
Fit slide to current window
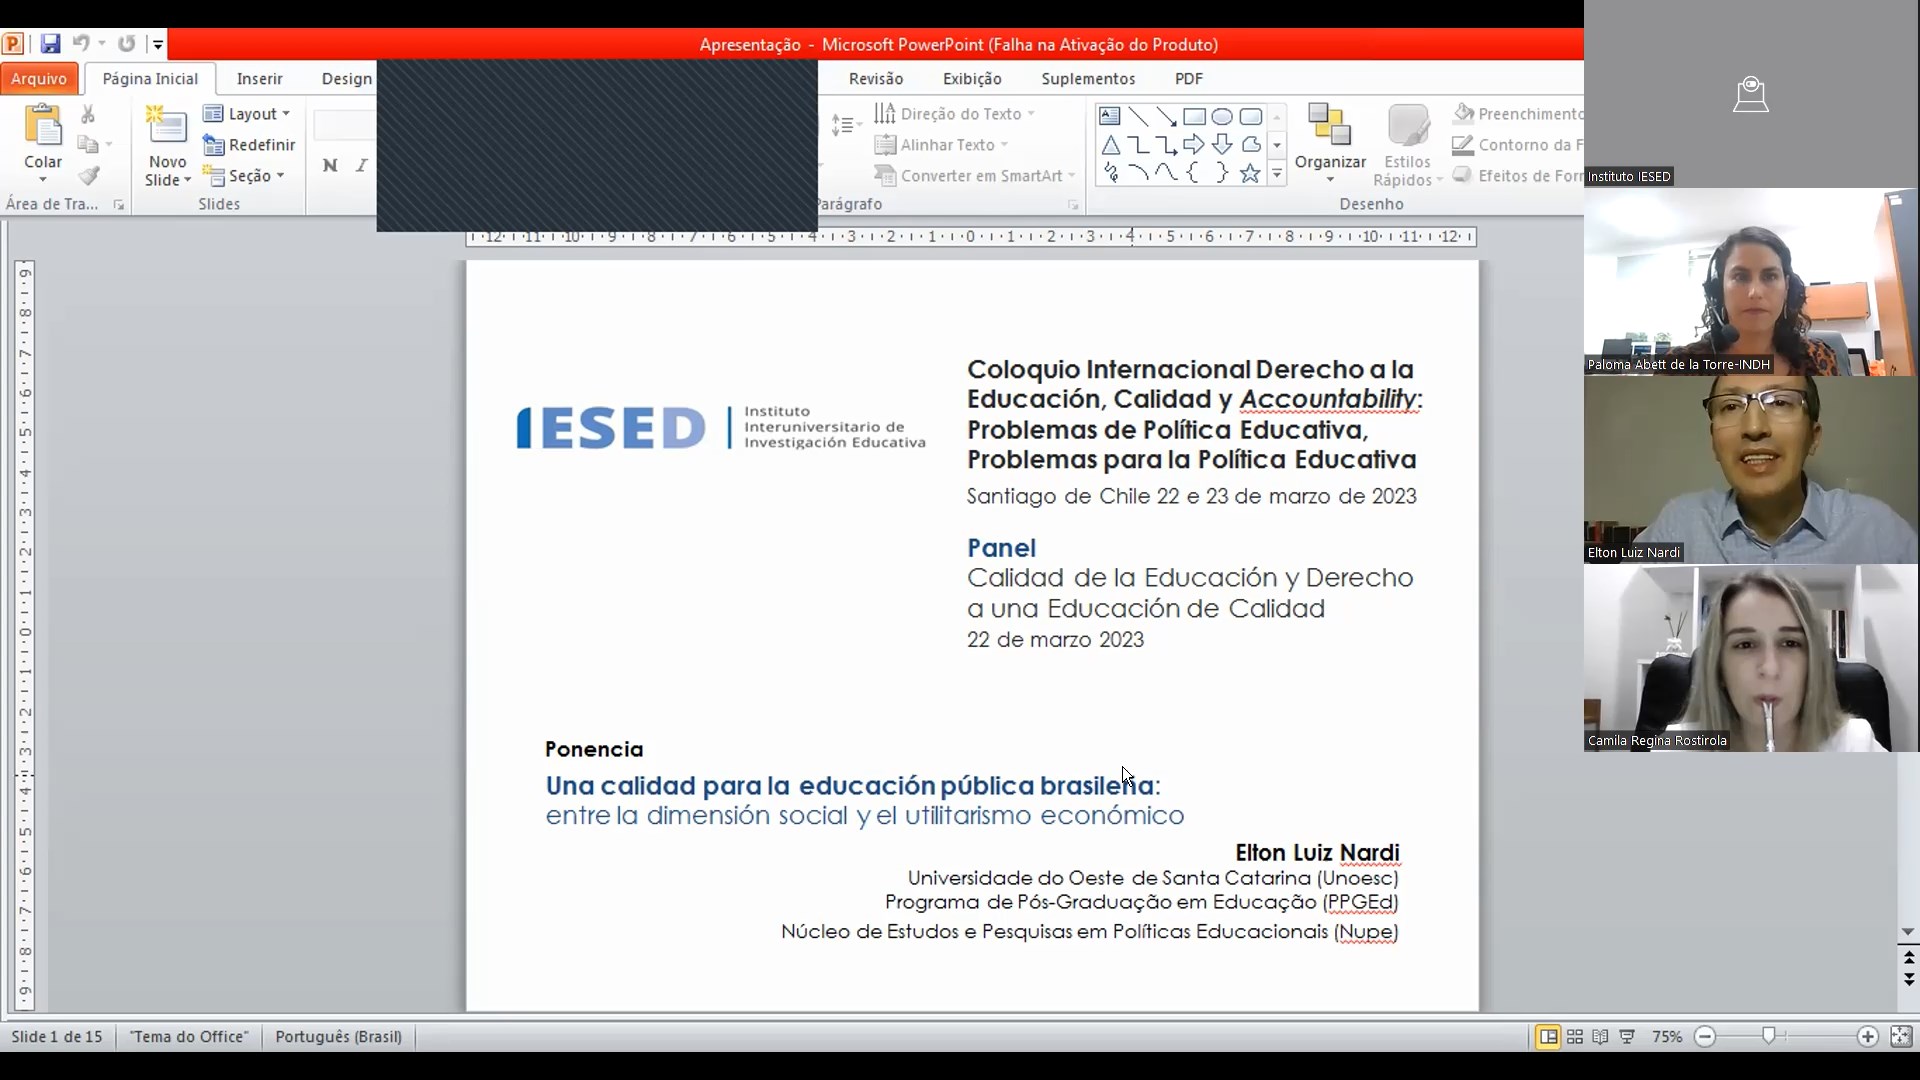(1901, 1037)
